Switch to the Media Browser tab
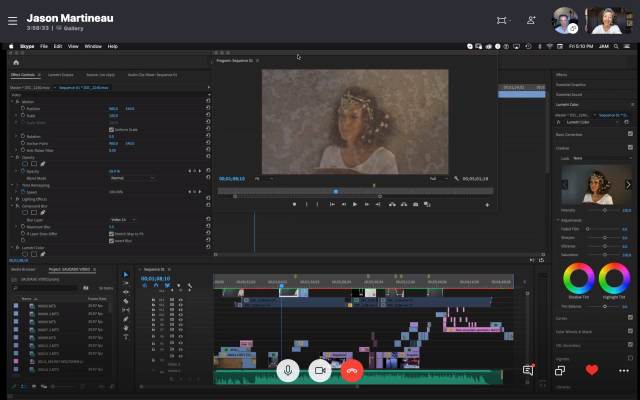The image size is (640, 400). tap(22, 269)
